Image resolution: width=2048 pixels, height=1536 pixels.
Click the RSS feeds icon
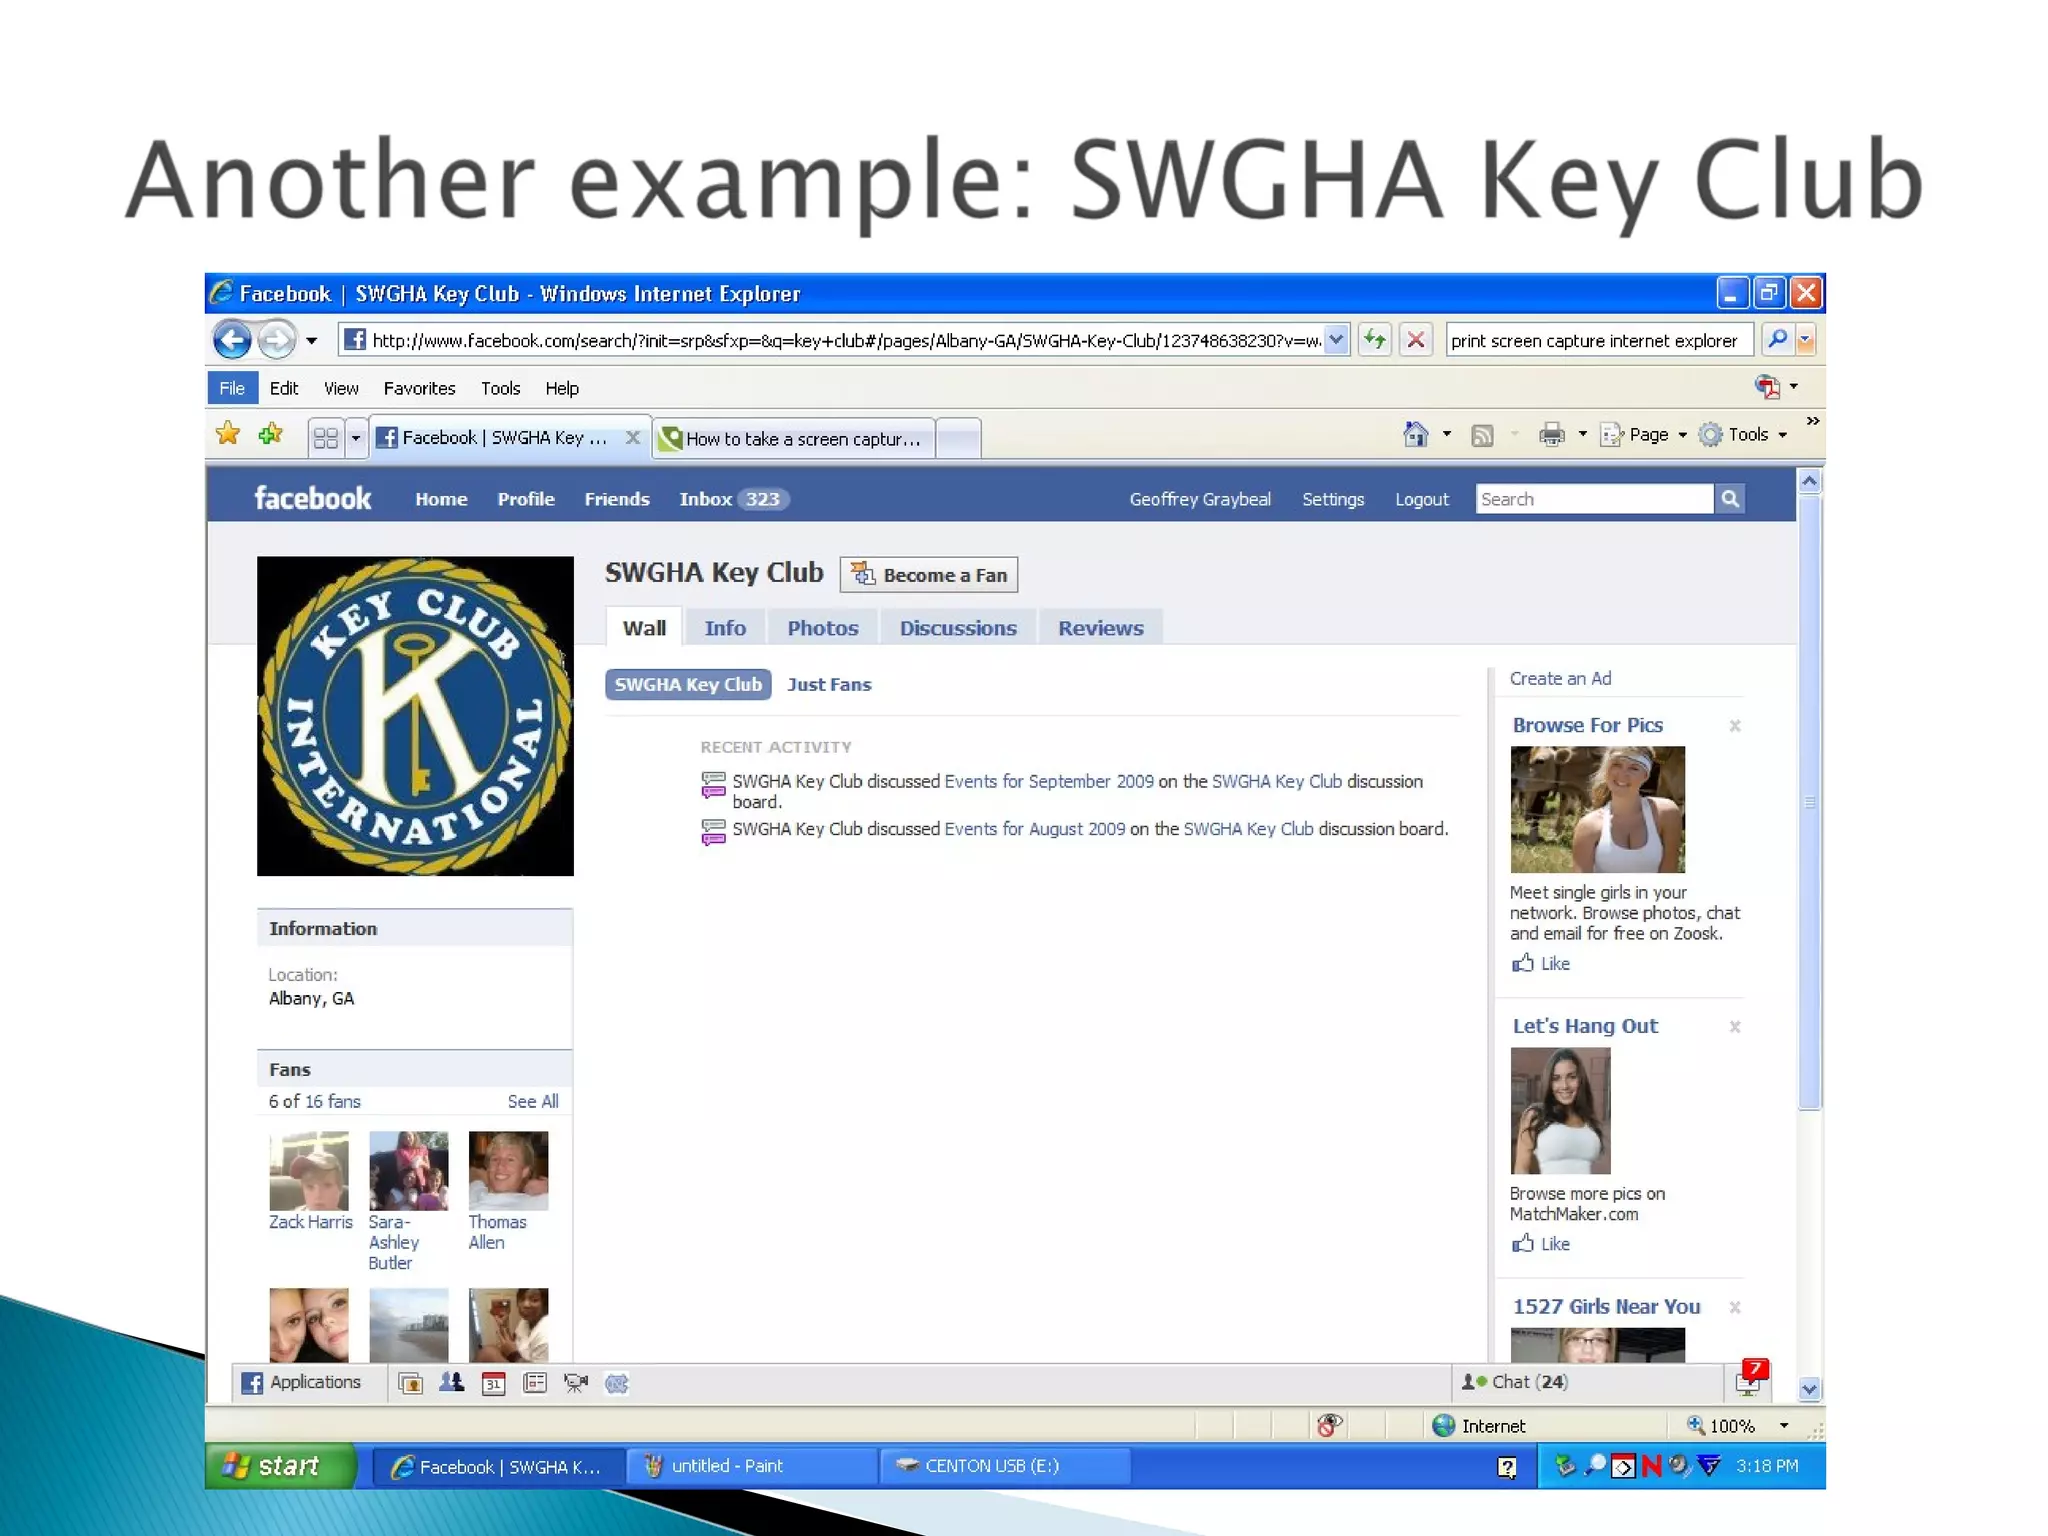(x=1482, y=435)
